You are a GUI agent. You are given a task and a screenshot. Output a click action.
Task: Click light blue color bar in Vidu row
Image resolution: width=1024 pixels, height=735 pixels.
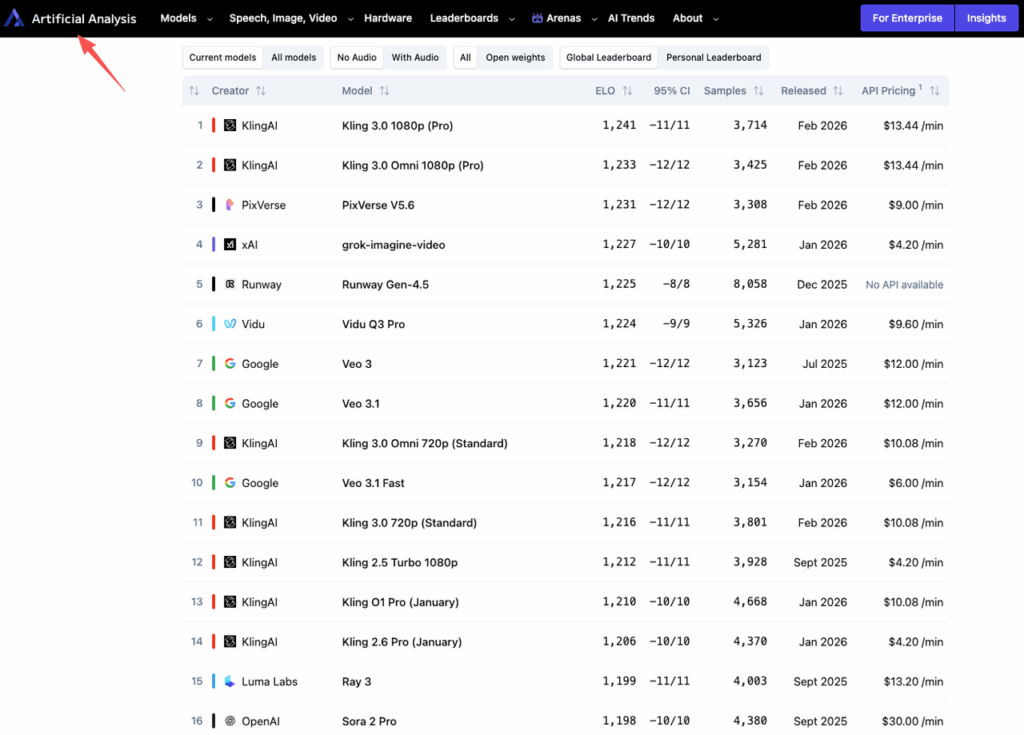click(214, 323)
